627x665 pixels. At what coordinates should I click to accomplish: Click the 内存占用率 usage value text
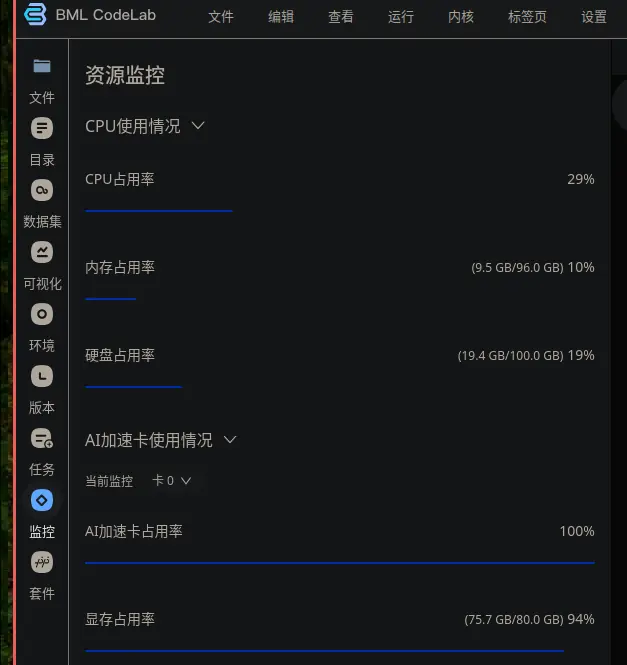(x=533, y=268)
